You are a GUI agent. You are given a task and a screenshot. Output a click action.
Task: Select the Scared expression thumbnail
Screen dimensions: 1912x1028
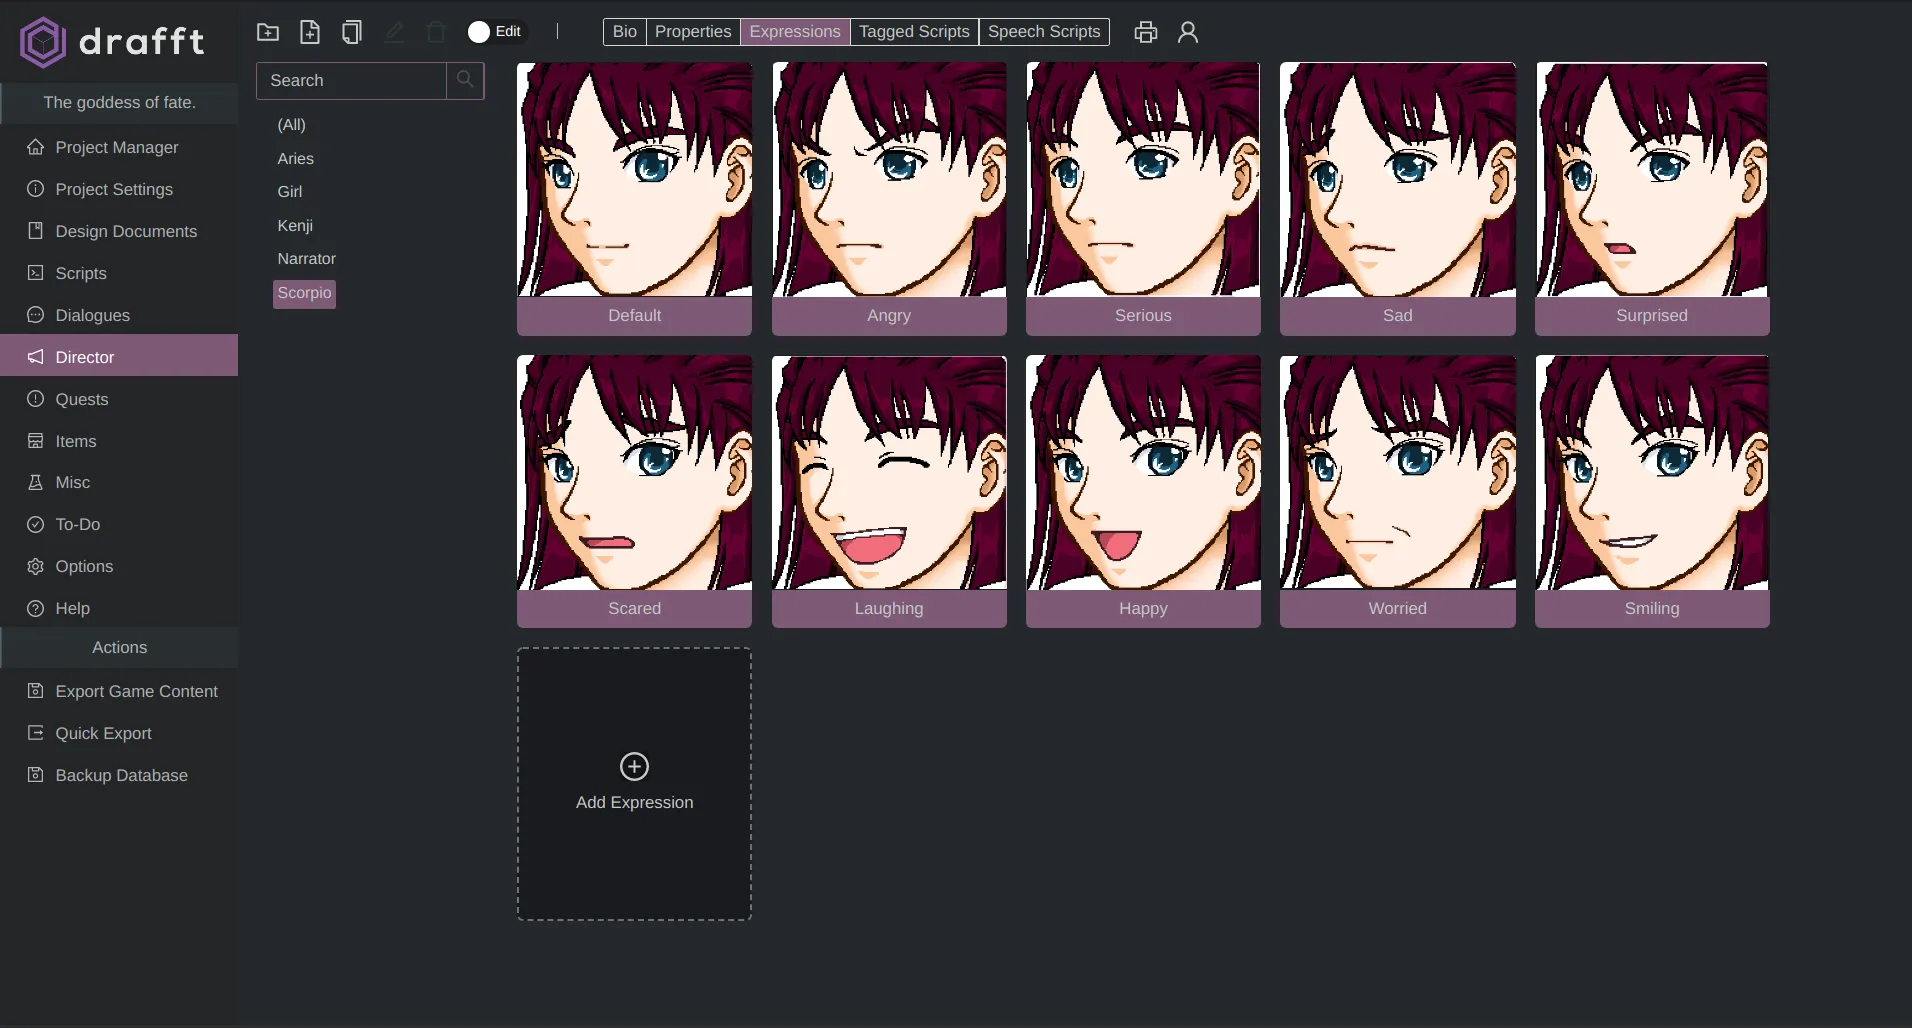click(634, 492)
